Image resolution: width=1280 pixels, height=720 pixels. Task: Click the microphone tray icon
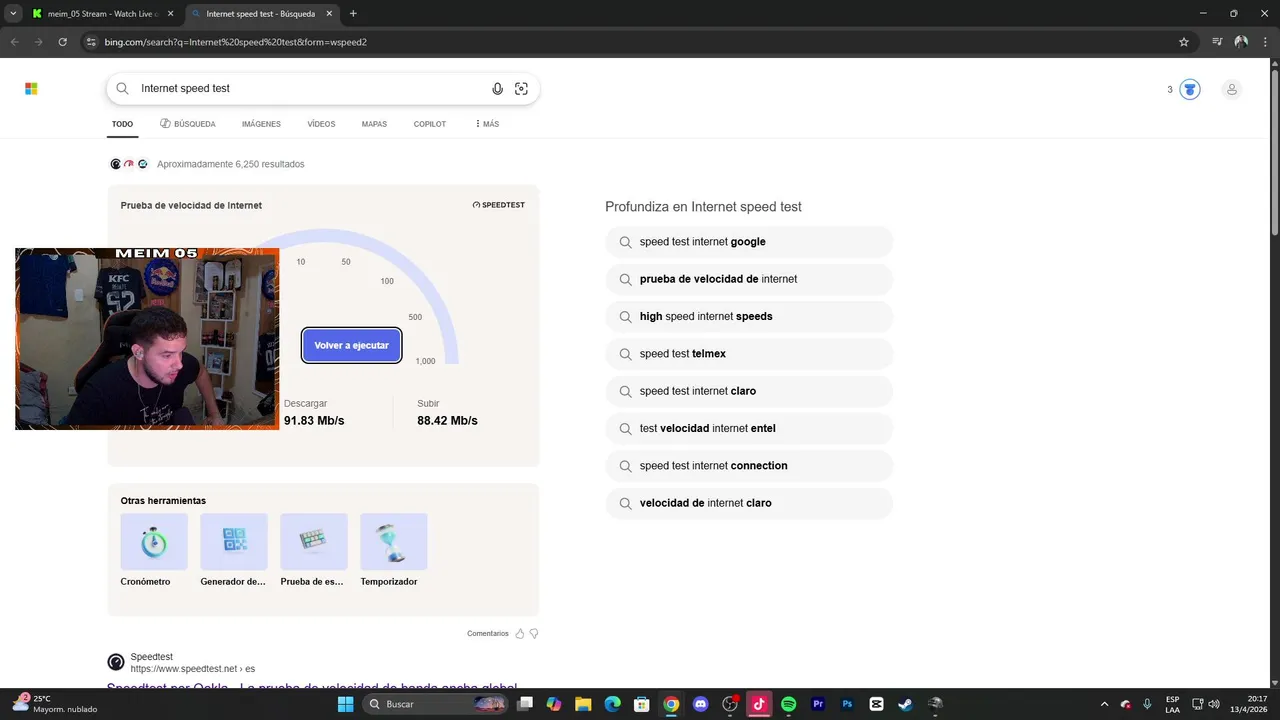(x=1147, y=704)
